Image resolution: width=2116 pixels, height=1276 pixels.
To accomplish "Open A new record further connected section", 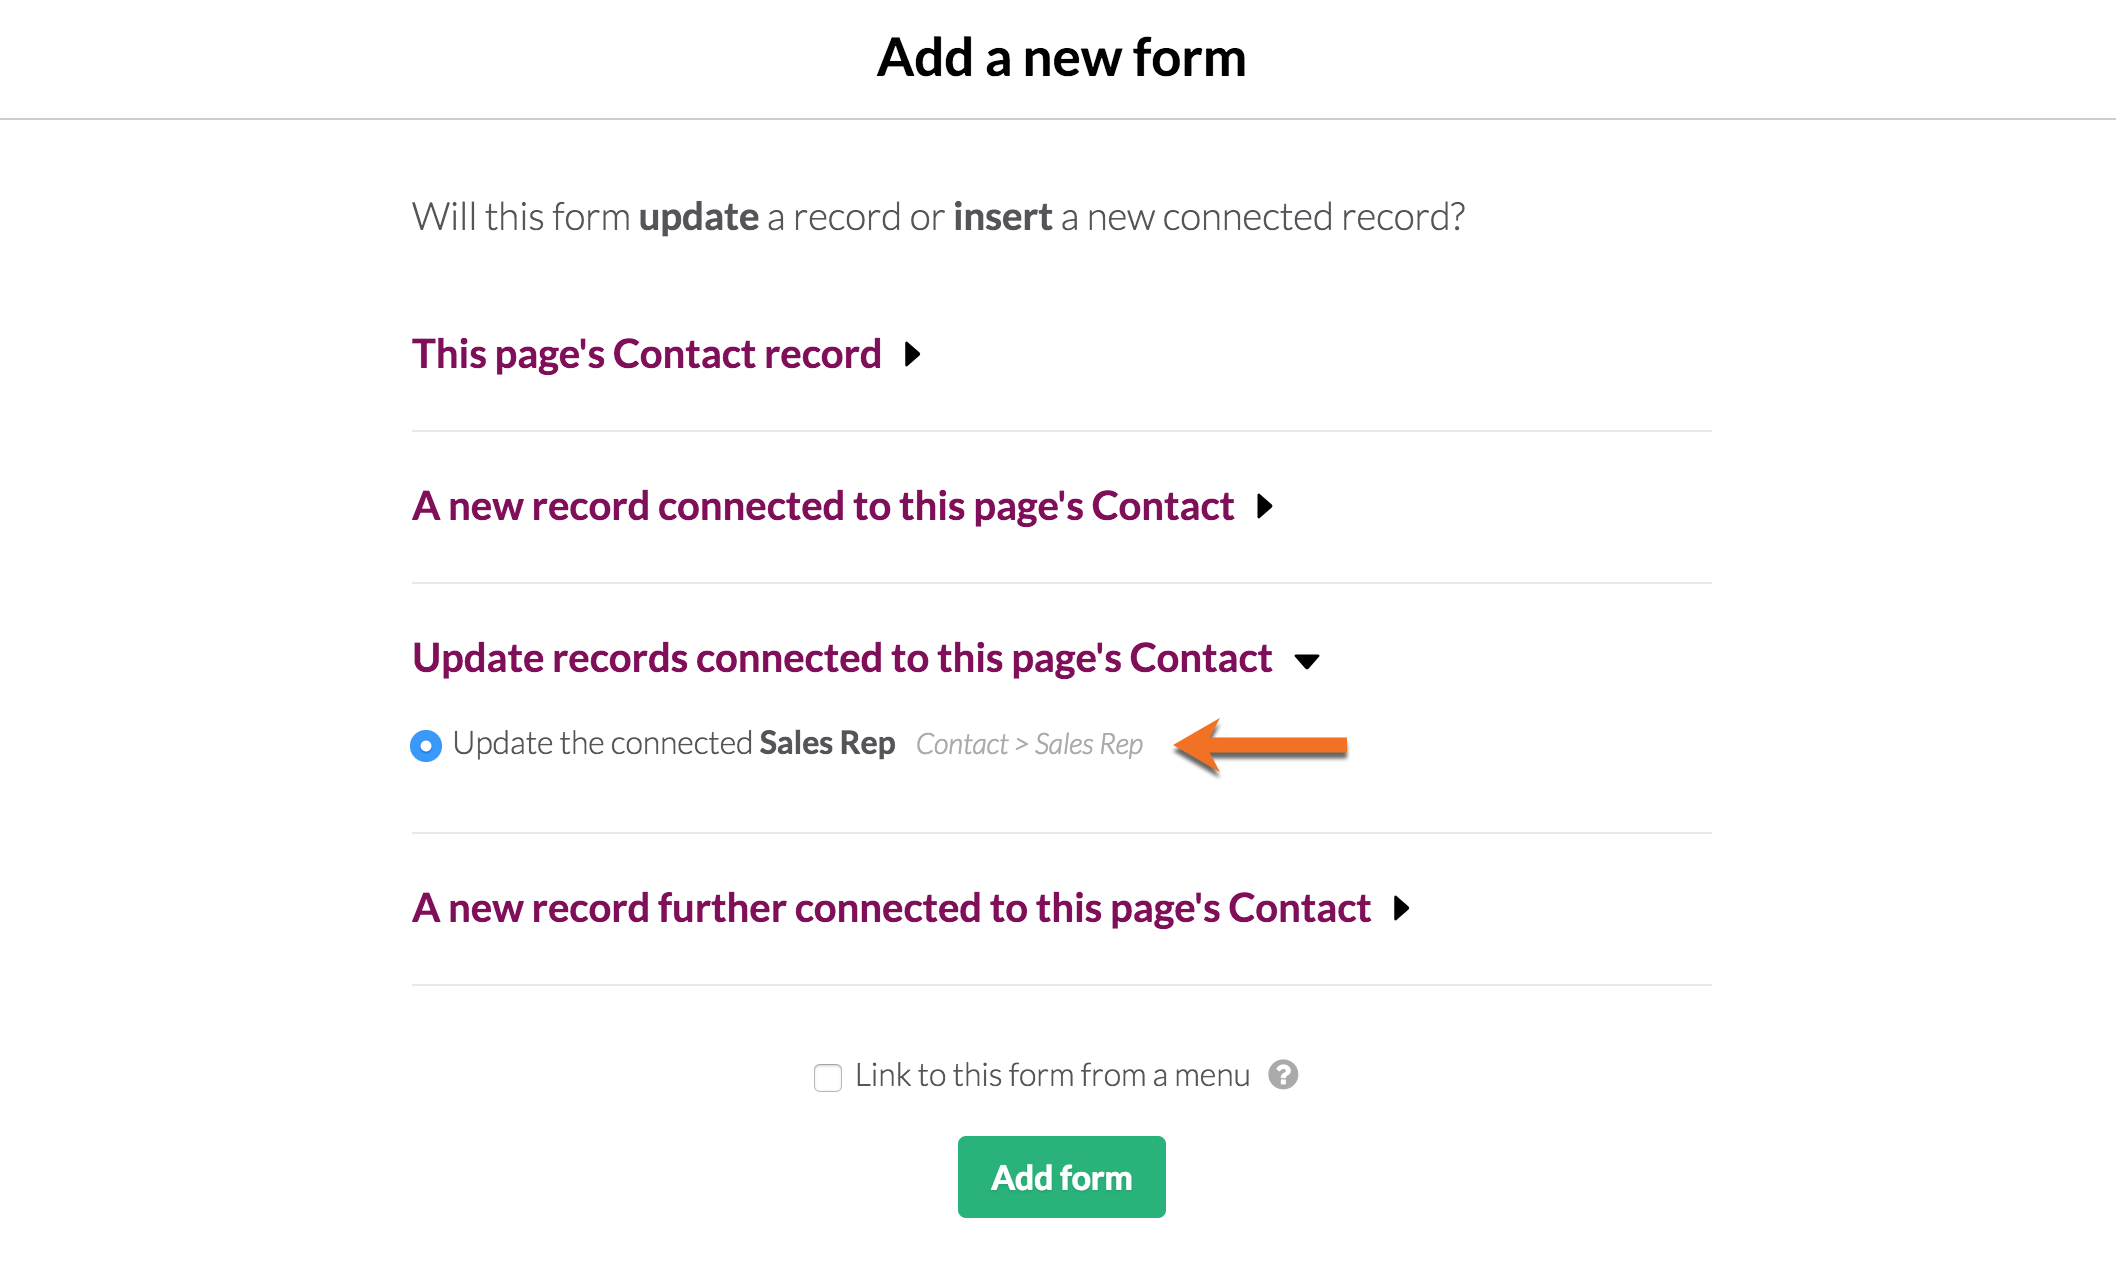I will click(891, 908).
